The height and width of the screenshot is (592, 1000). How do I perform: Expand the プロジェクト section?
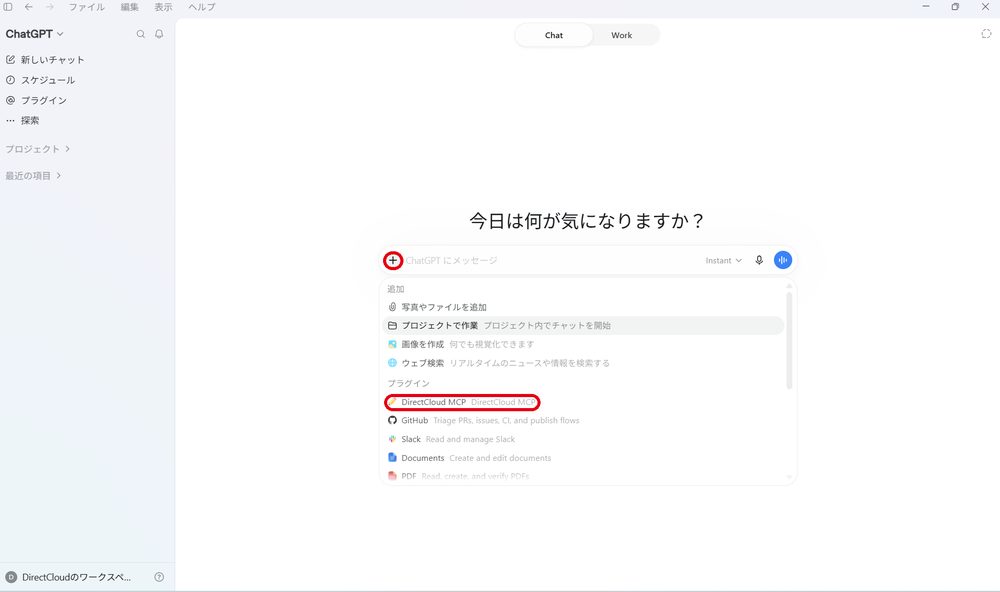click(x=38, y=149)
